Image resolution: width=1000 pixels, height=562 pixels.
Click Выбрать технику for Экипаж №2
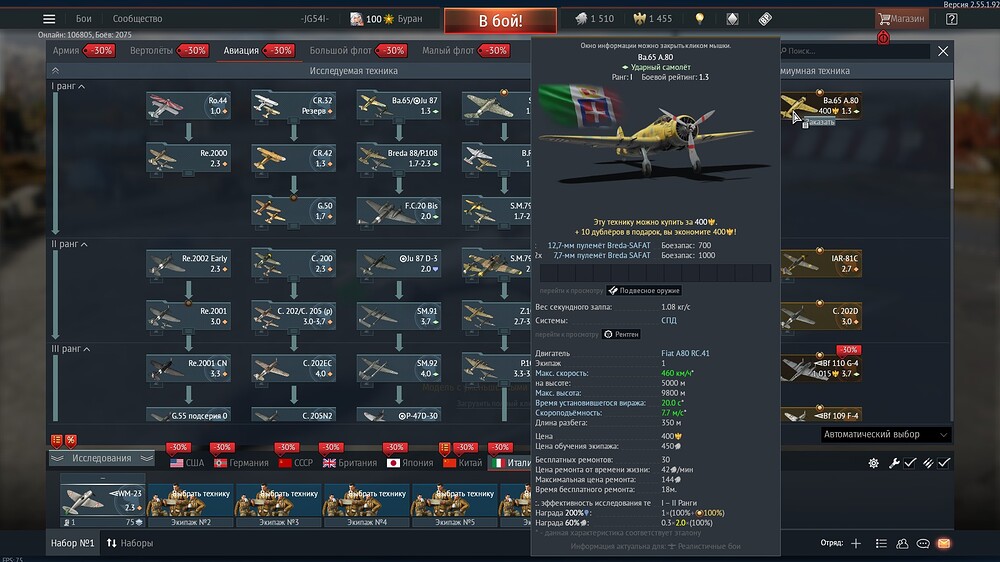pyautogui.click(x=191, y=500)
